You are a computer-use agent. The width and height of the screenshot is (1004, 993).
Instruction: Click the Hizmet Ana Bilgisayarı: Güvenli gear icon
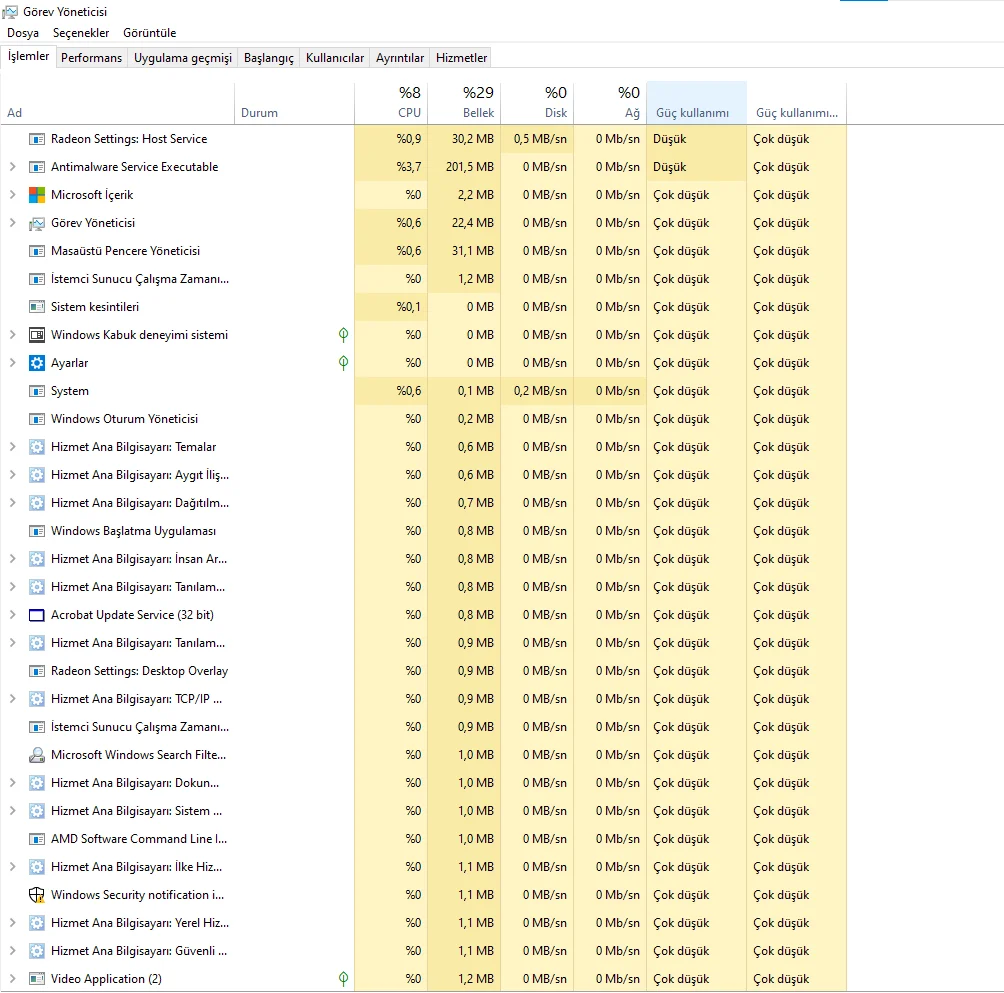(x=37, y=951)
